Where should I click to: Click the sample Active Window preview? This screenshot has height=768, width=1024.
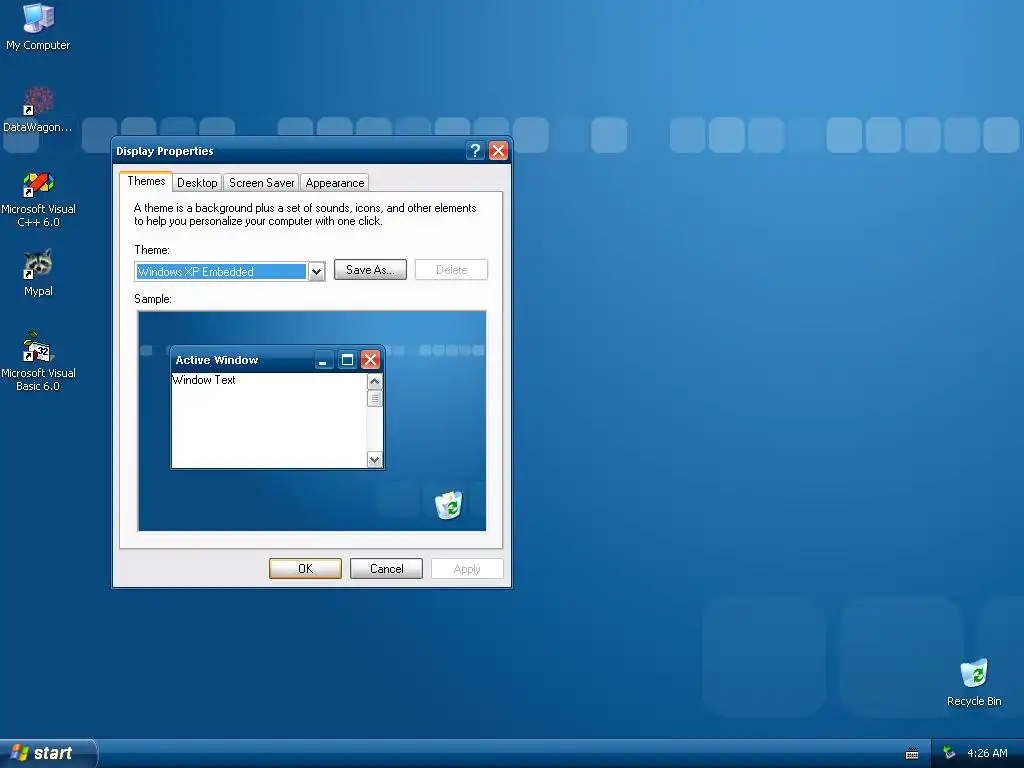[x=278, y=408]
